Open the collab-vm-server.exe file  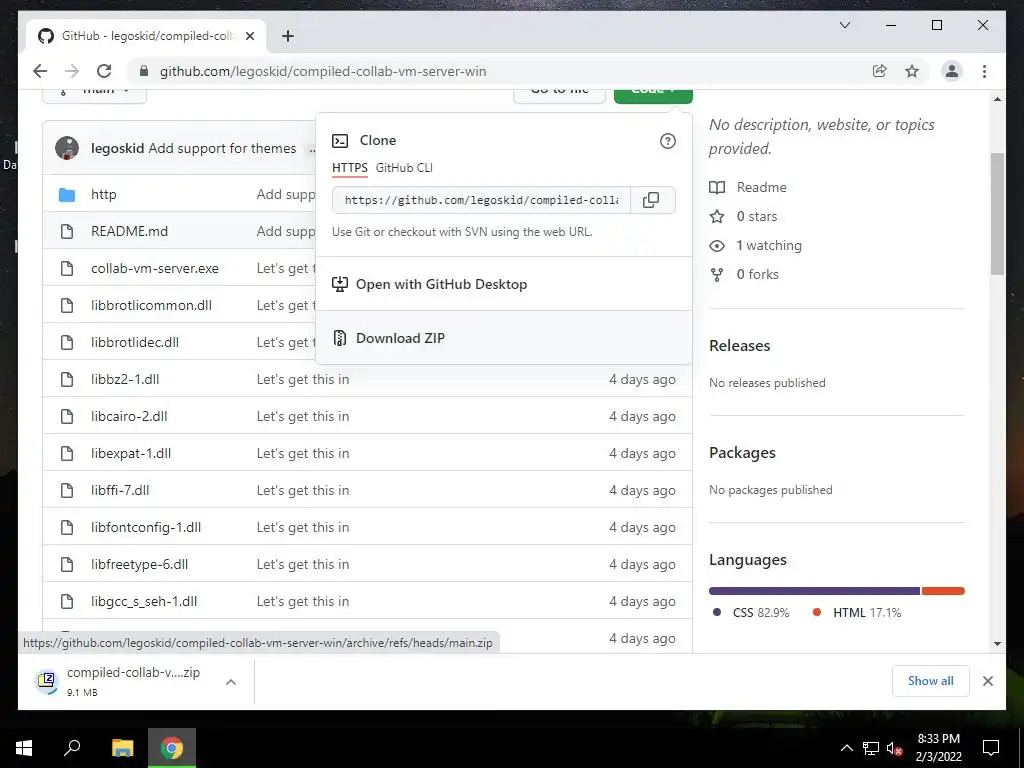click(155, 268)
